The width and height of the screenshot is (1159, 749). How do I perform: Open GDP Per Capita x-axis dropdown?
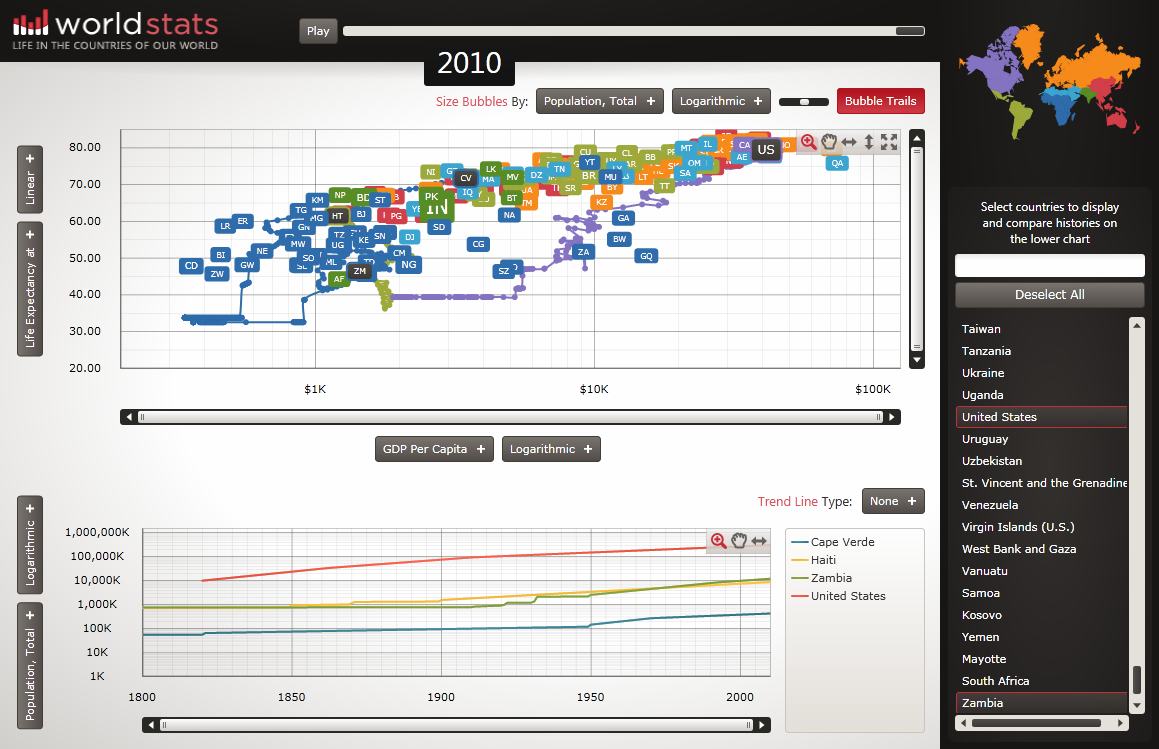click(434, 449)
